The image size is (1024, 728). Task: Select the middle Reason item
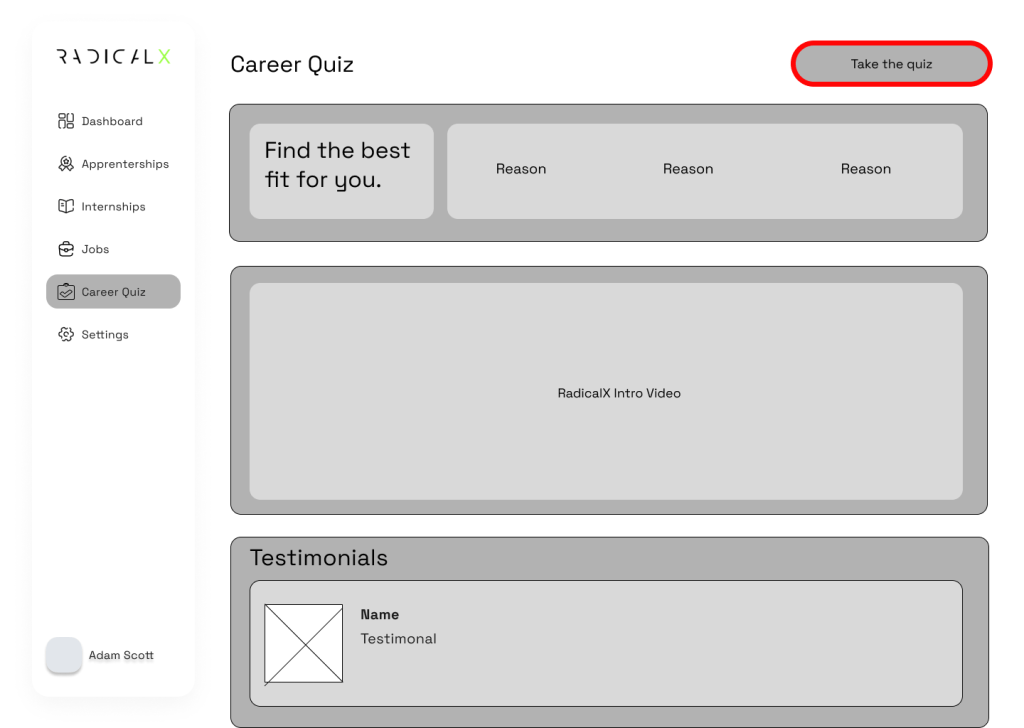tap(688, 169)
